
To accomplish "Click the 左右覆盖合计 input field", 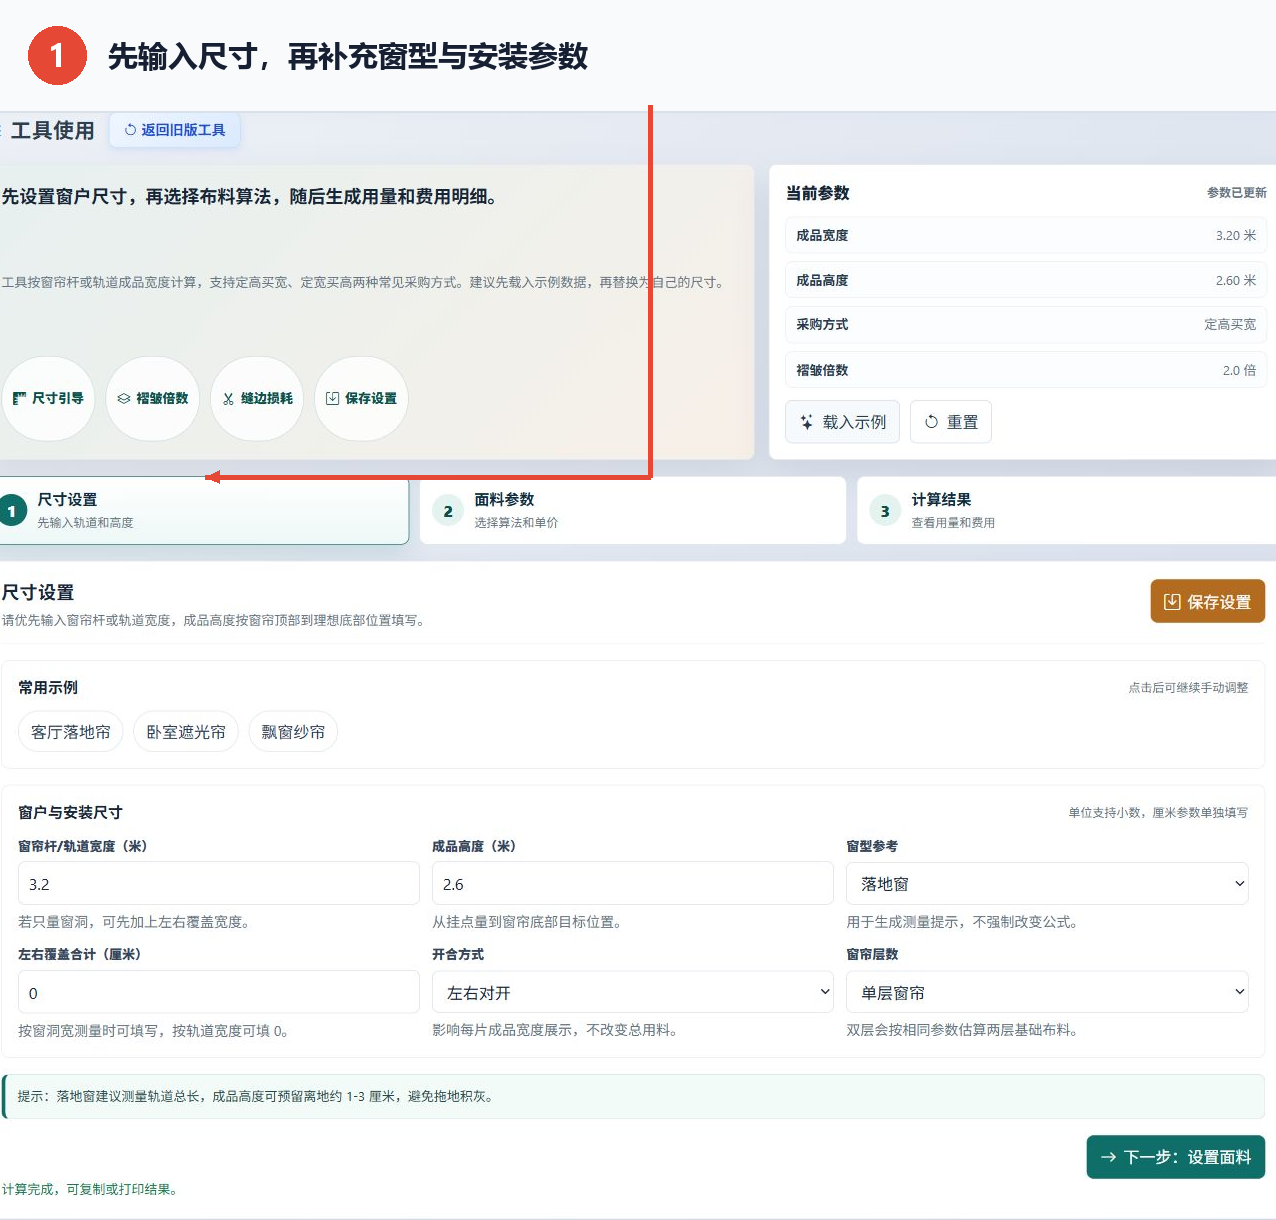I will 219,993.
